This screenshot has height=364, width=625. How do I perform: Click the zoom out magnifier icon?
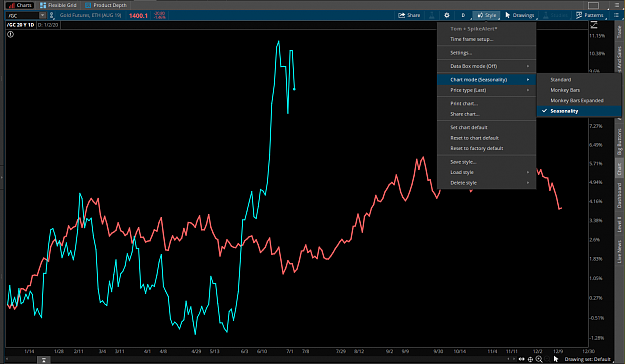[x=547, y=359]
